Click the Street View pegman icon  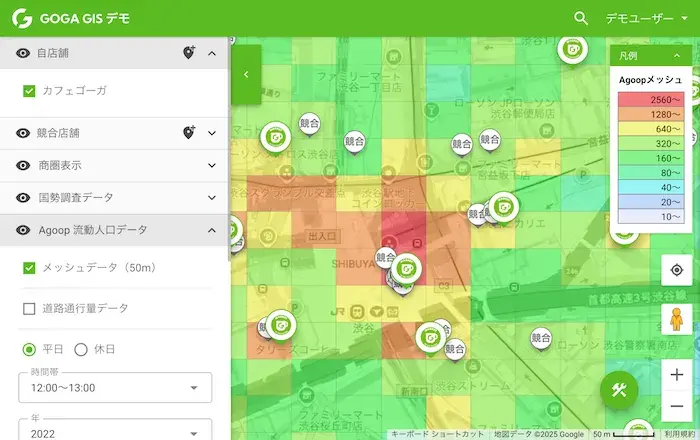[676, 320]
